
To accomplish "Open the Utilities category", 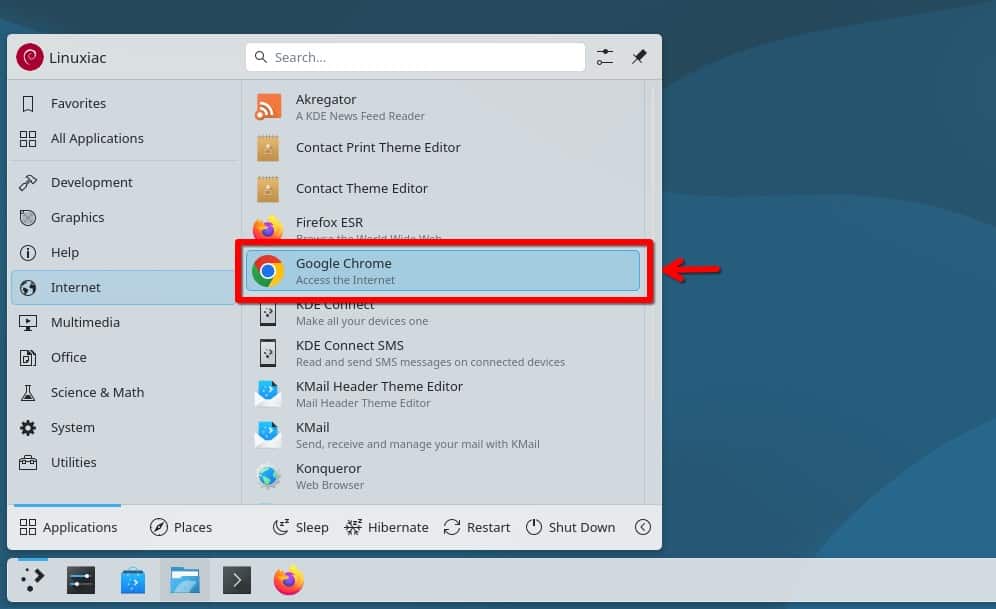I will click(x=124, y=462).
